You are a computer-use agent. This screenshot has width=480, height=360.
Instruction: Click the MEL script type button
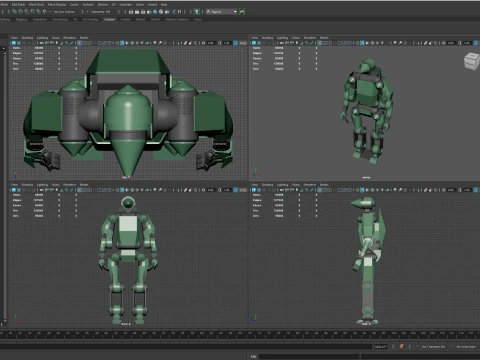coord(253,356)
